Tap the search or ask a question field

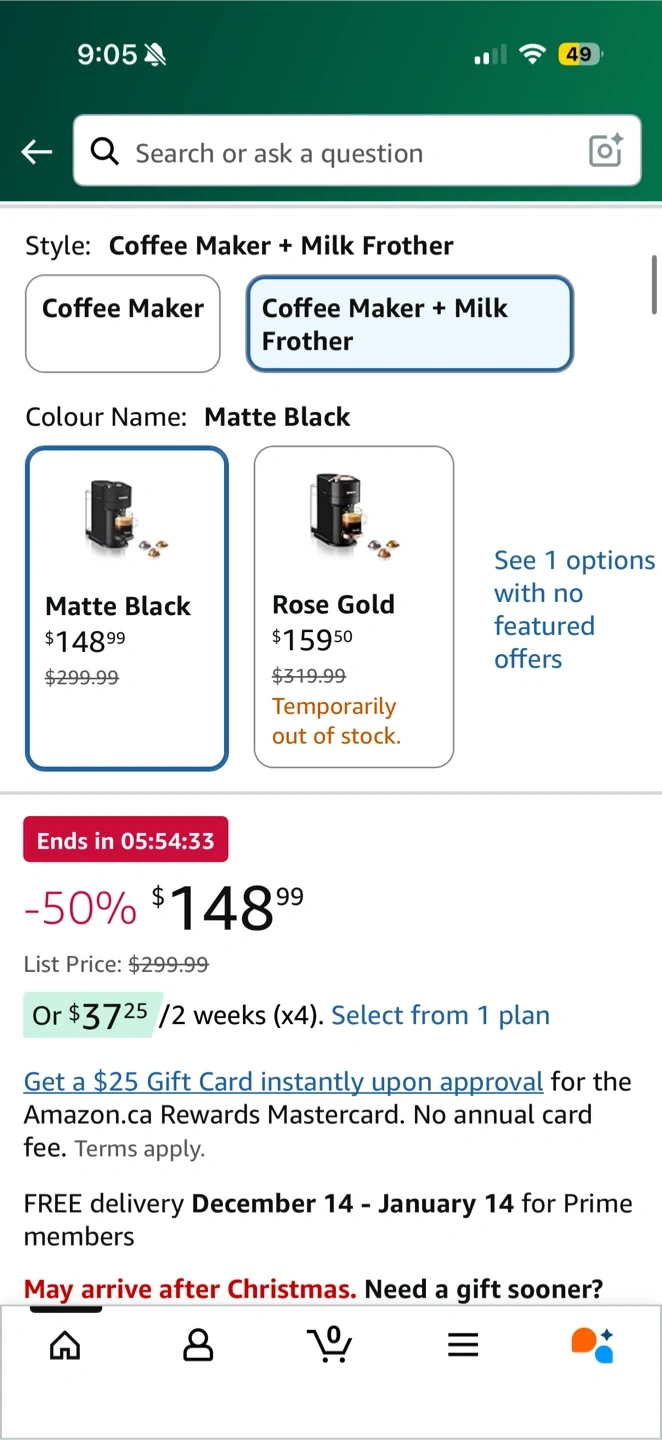(340, 153)
